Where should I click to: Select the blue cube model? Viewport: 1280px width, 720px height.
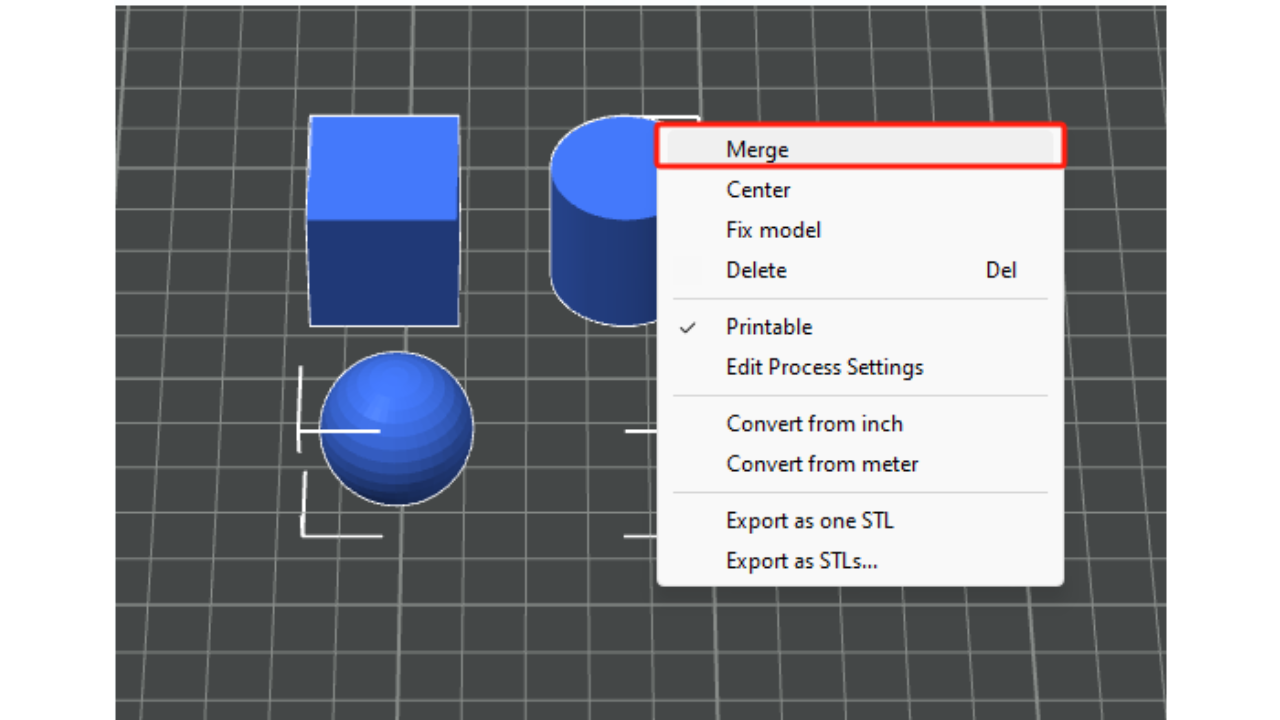pos(384,220)
